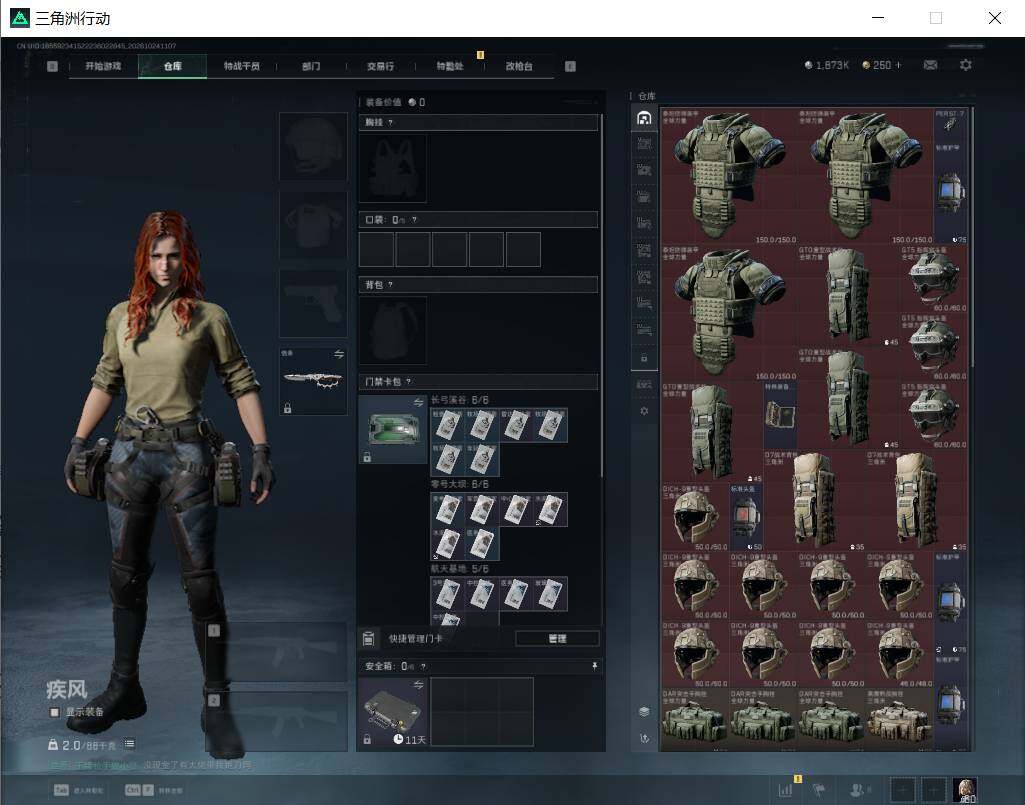Switch to the 特战干员 tab

click(x=241, y=66)
